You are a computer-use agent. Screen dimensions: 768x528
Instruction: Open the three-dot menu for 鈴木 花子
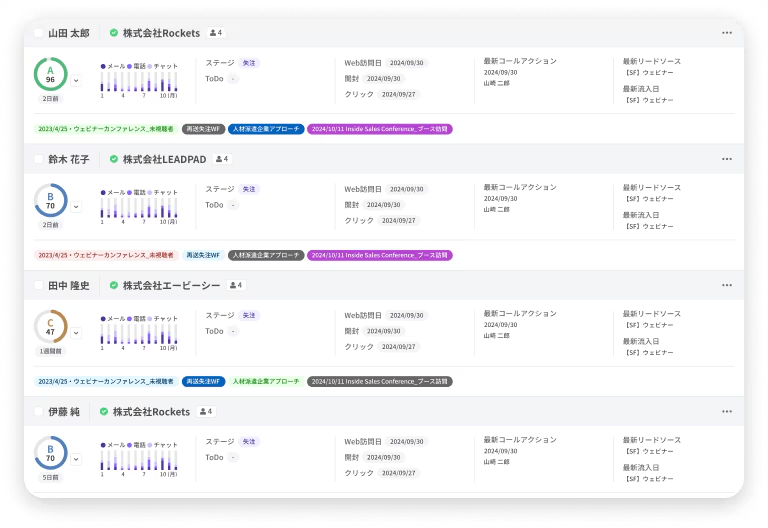[x=727, y=159]
